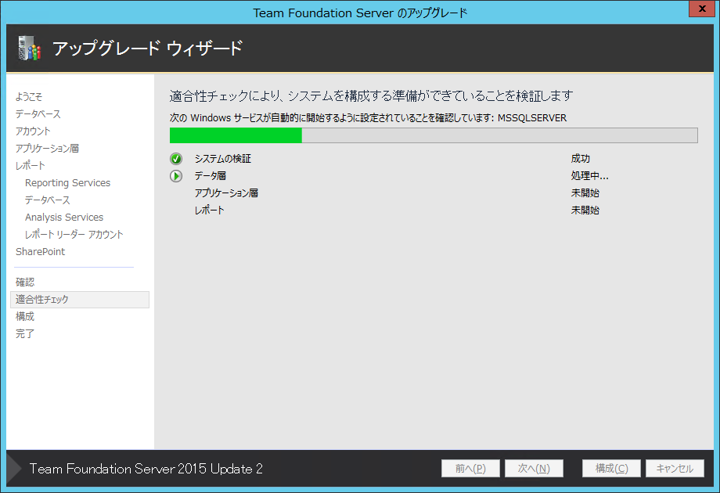
Task: Go to the アカウント sidebar step
Action: pyautogui.click(x=33, y=131)
